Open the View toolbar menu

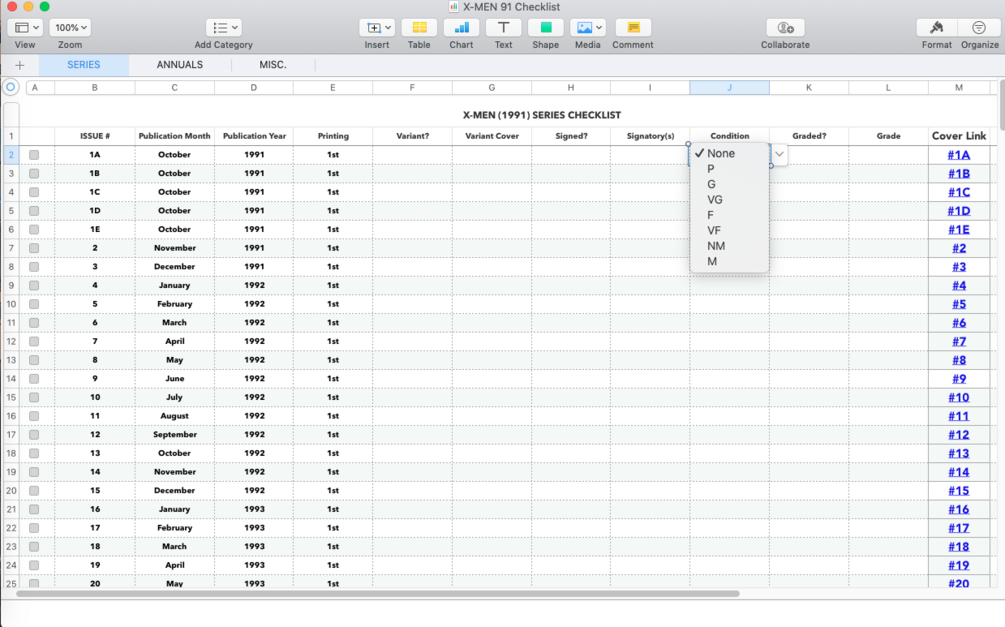pyautogui.click(x=26, y=28)
